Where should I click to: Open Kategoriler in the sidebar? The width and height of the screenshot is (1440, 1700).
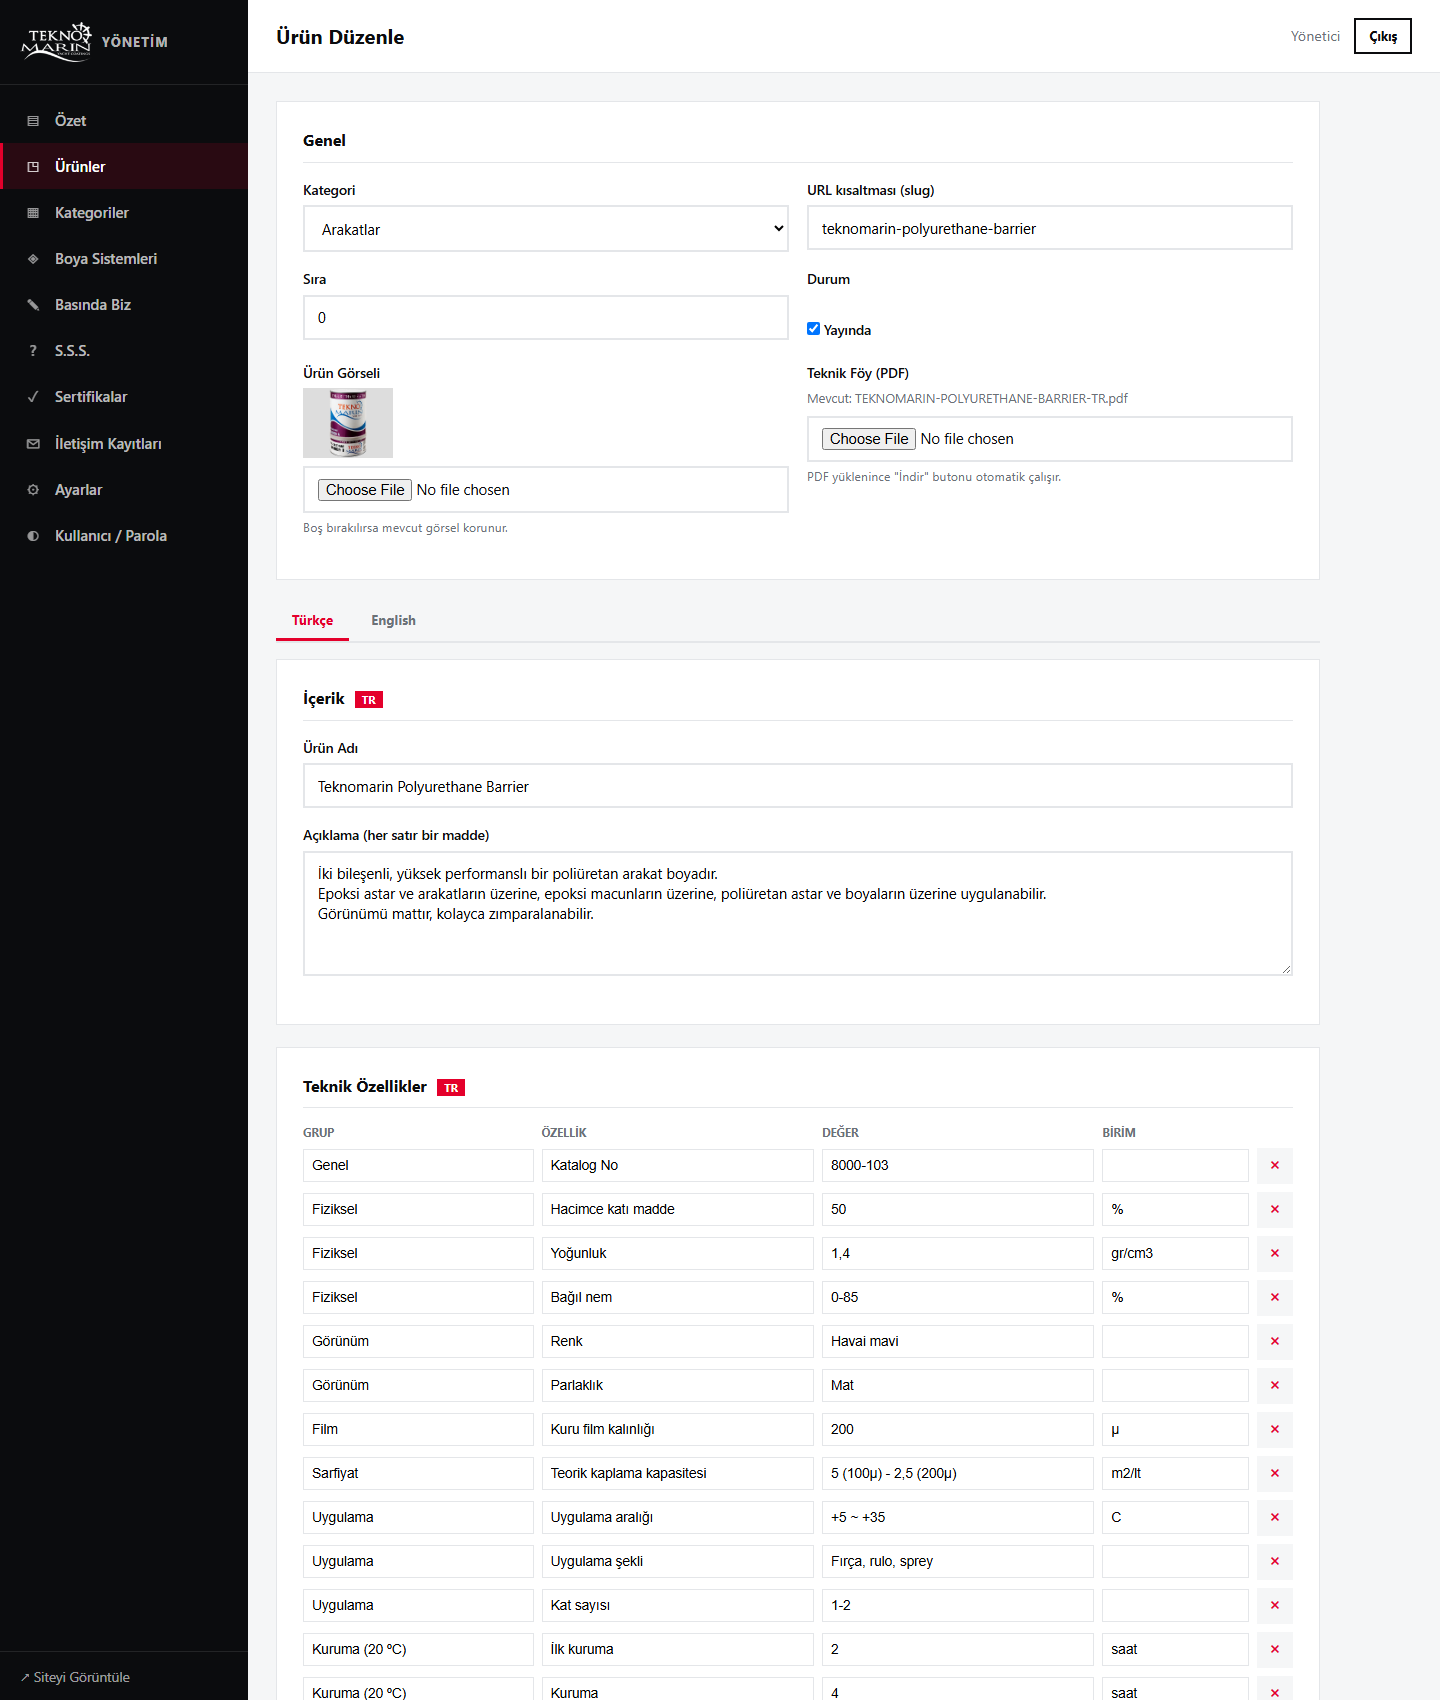[x=124, y=213]
